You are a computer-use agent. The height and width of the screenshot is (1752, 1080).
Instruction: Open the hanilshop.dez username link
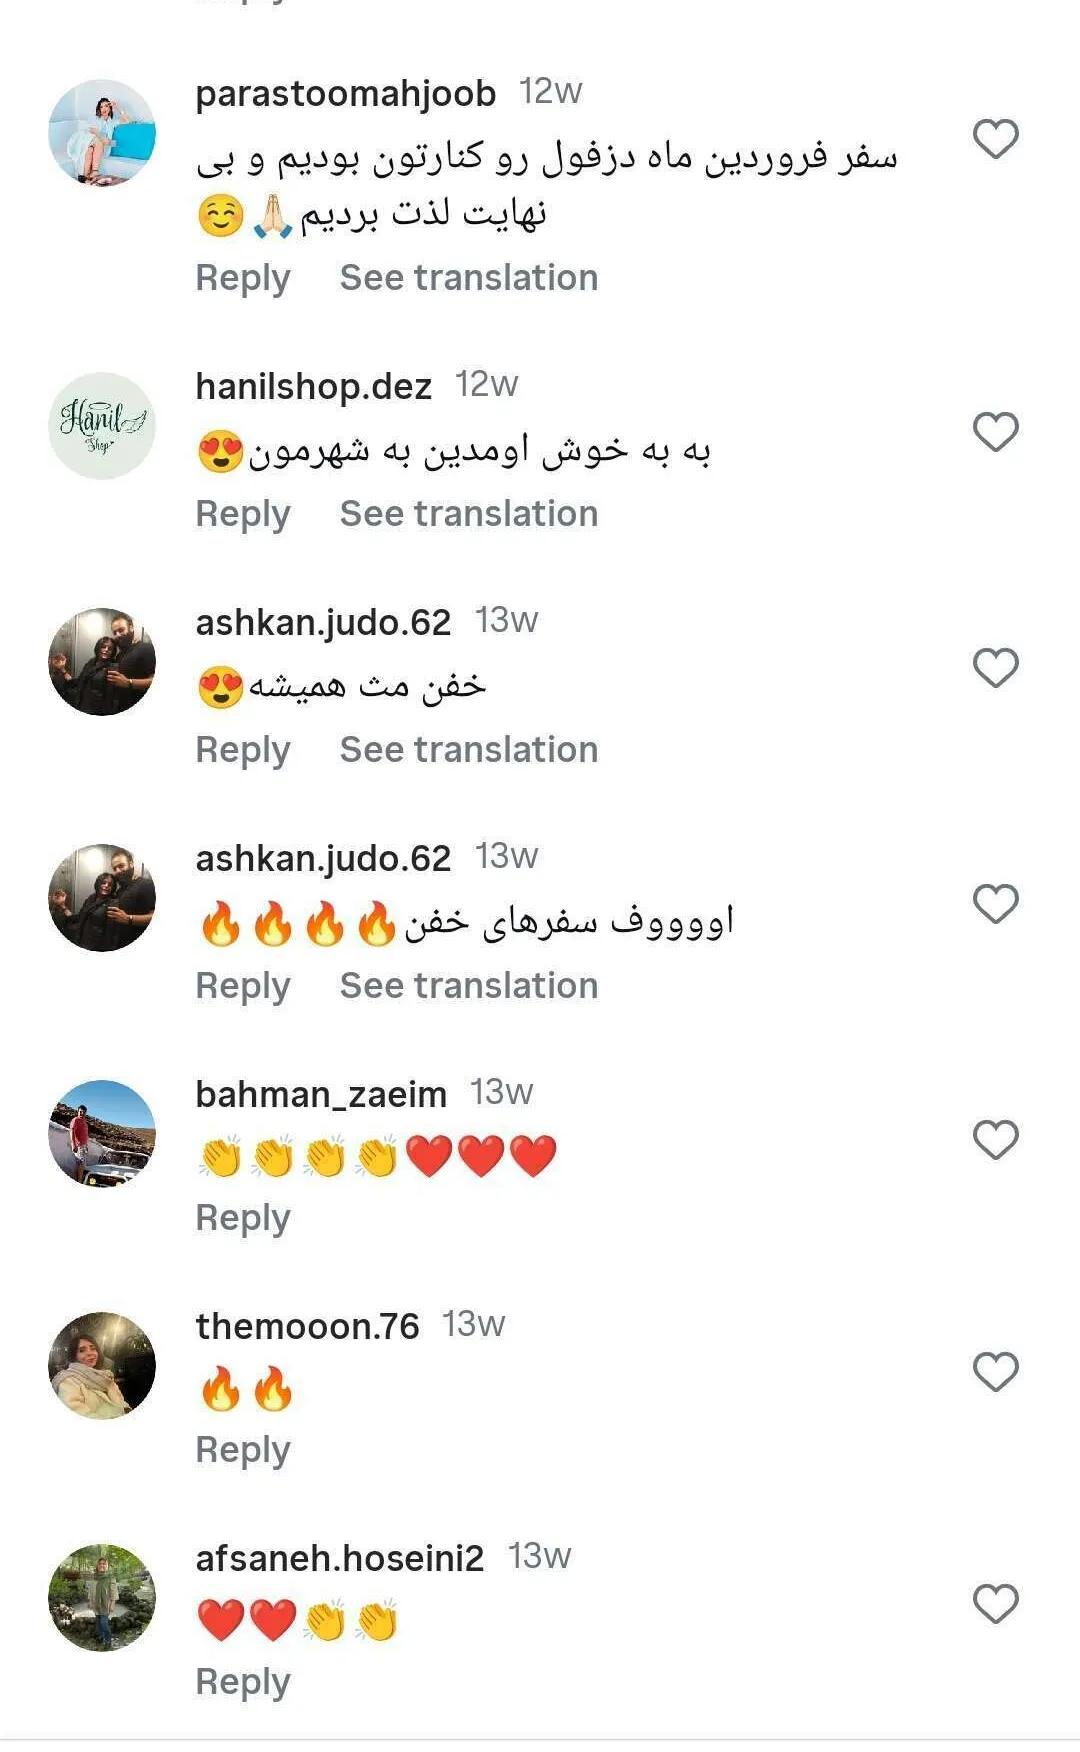pyautogui.click(x=313, y=386)
